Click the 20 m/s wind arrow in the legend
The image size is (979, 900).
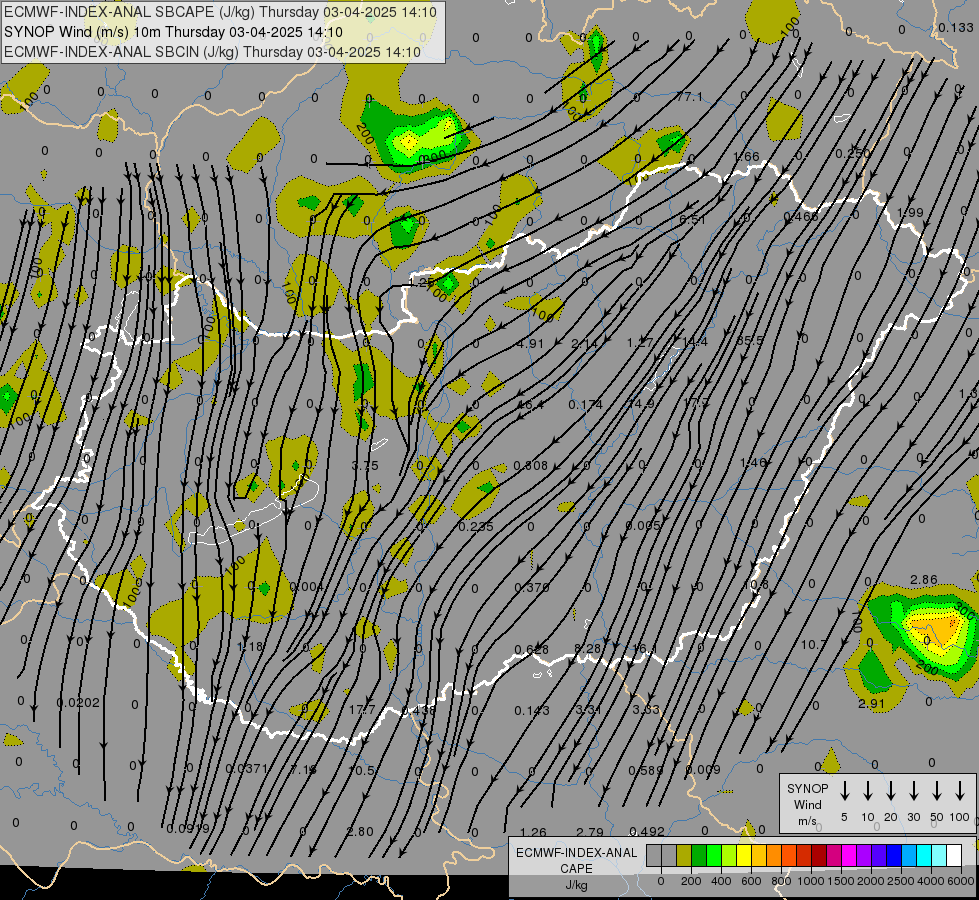click(x=891, y=791)
